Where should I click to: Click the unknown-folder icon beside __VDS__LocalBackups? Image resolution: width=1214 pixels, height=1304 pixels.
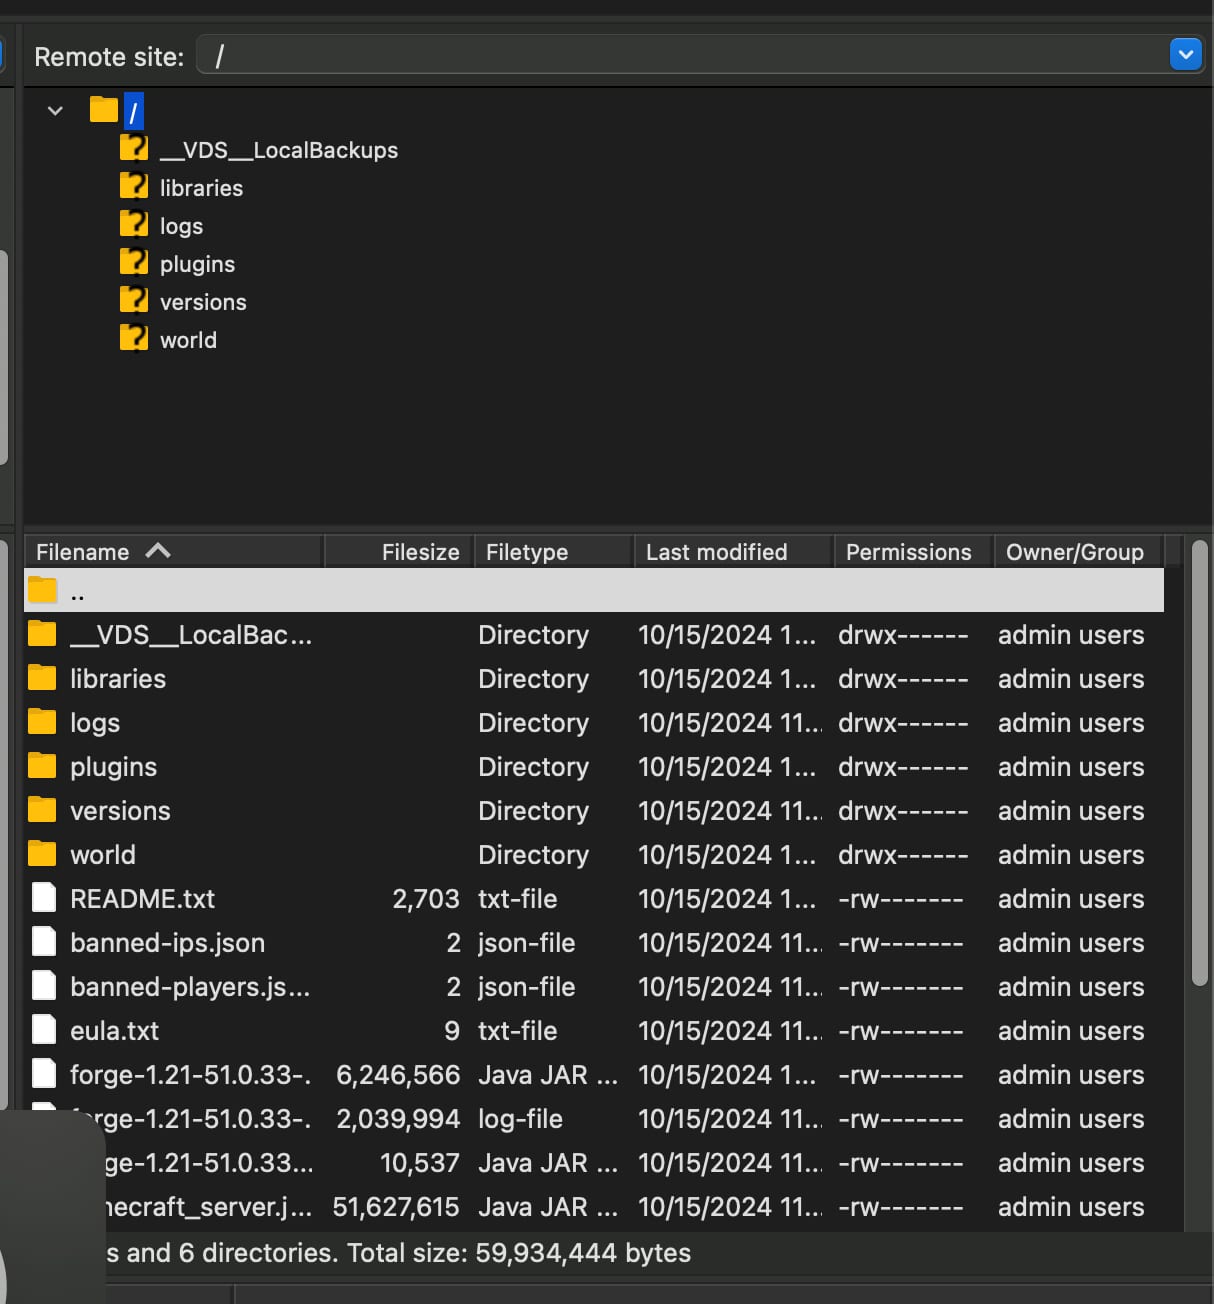click(134, 149)
